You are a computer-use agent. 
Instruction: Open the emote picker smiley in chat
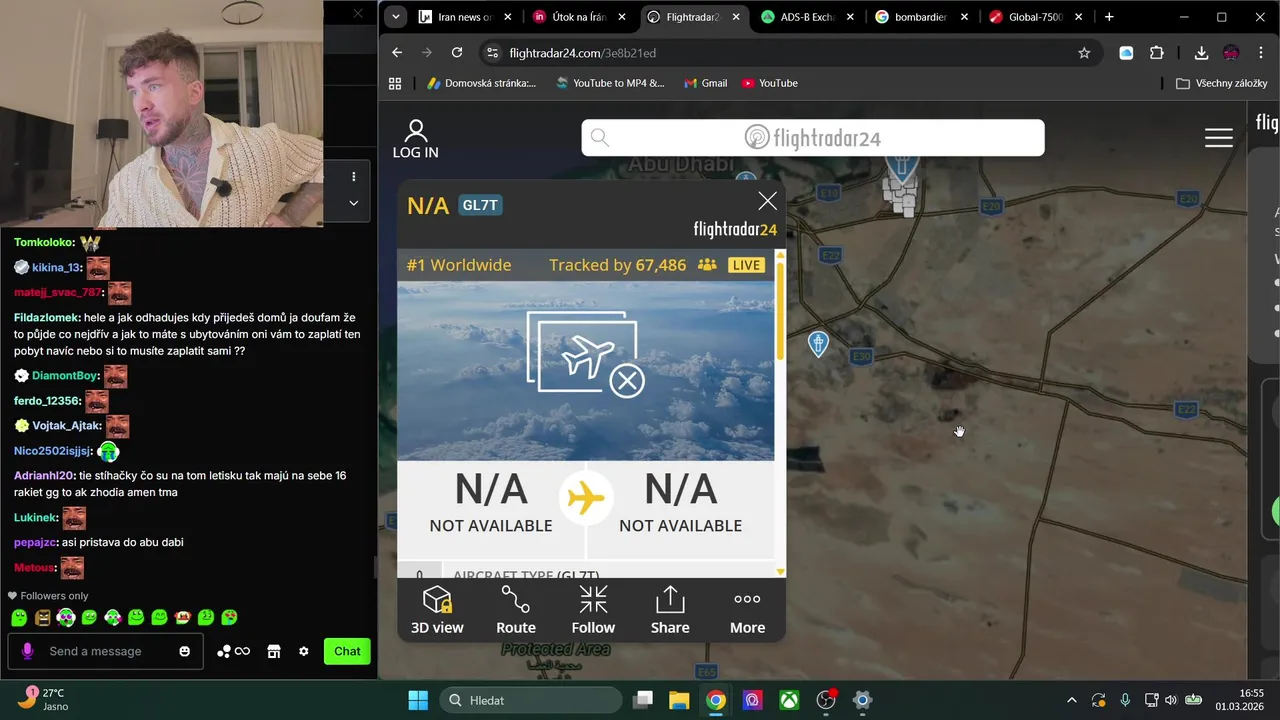185,651
